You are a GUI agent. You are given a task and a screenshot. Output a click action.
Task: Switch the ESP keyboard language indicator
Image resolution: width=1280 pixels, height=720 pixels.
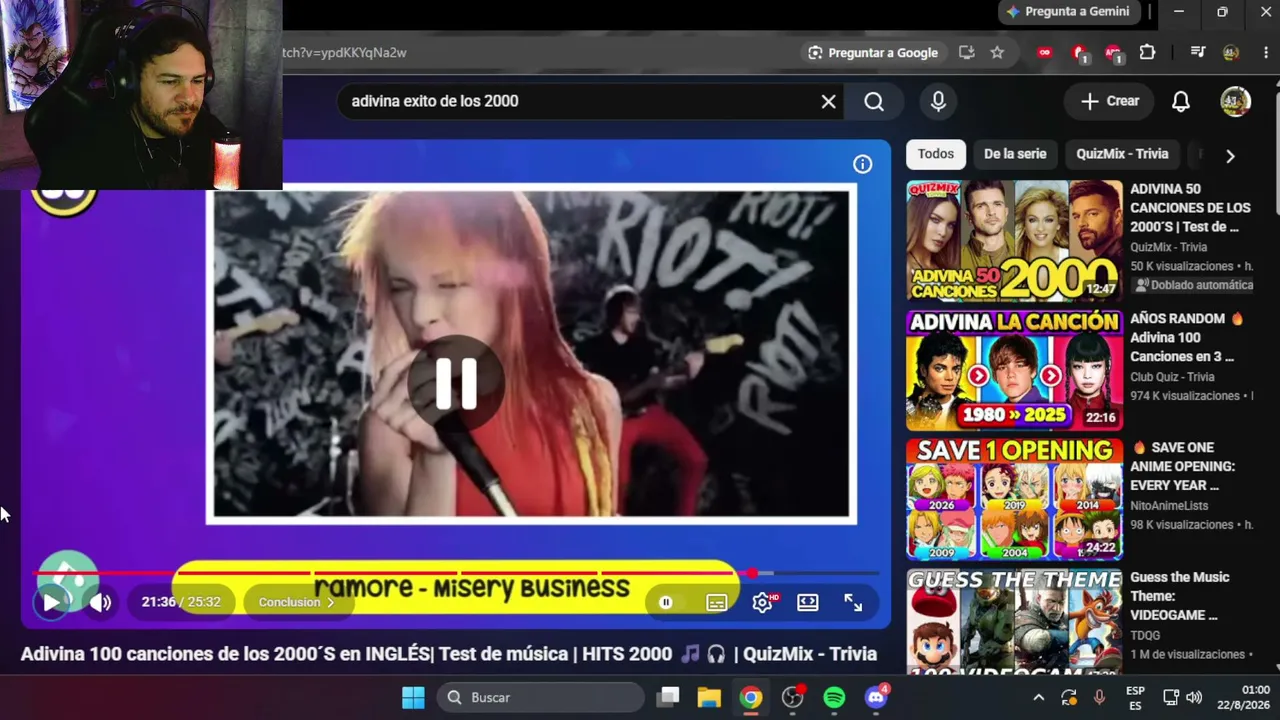click(x=1135, y=697)
